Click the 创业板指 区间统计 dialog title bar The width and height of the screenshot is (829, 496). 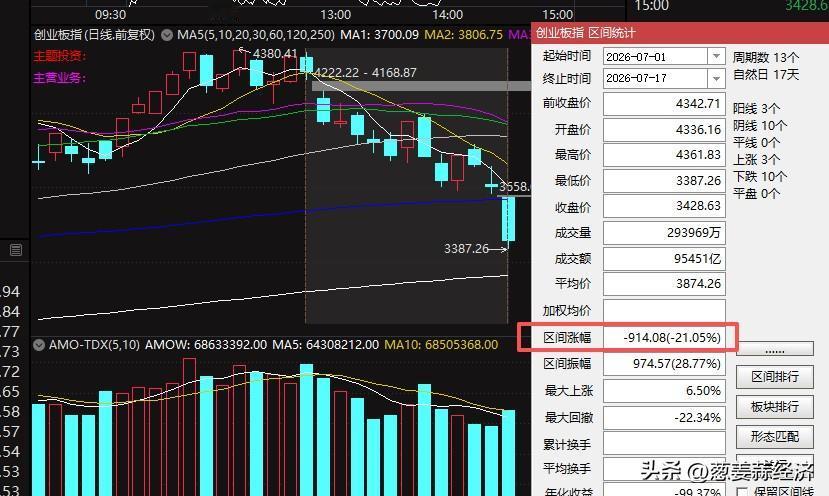(680, 33)
